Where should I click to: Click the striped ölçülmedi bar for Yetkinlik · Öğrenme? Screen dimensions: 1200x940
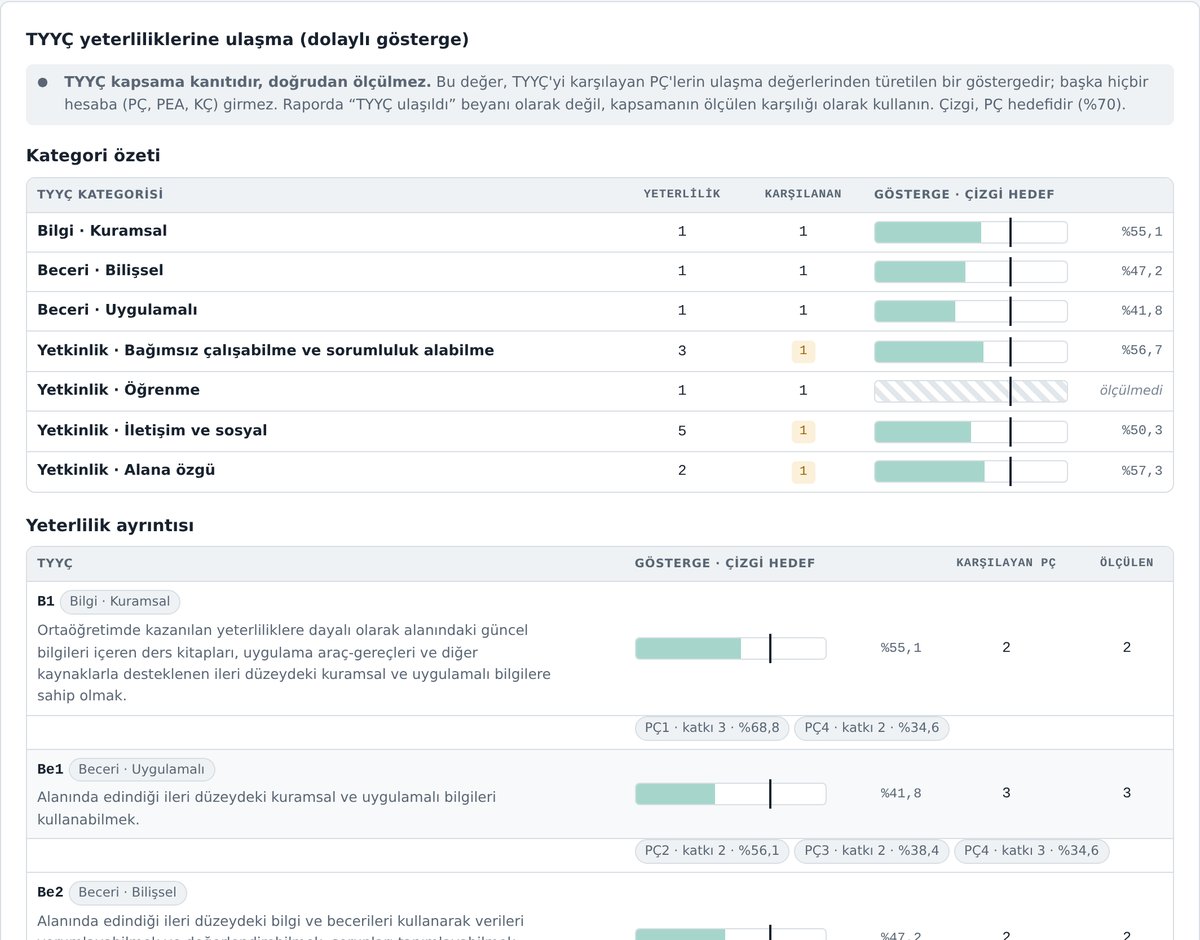971,391
